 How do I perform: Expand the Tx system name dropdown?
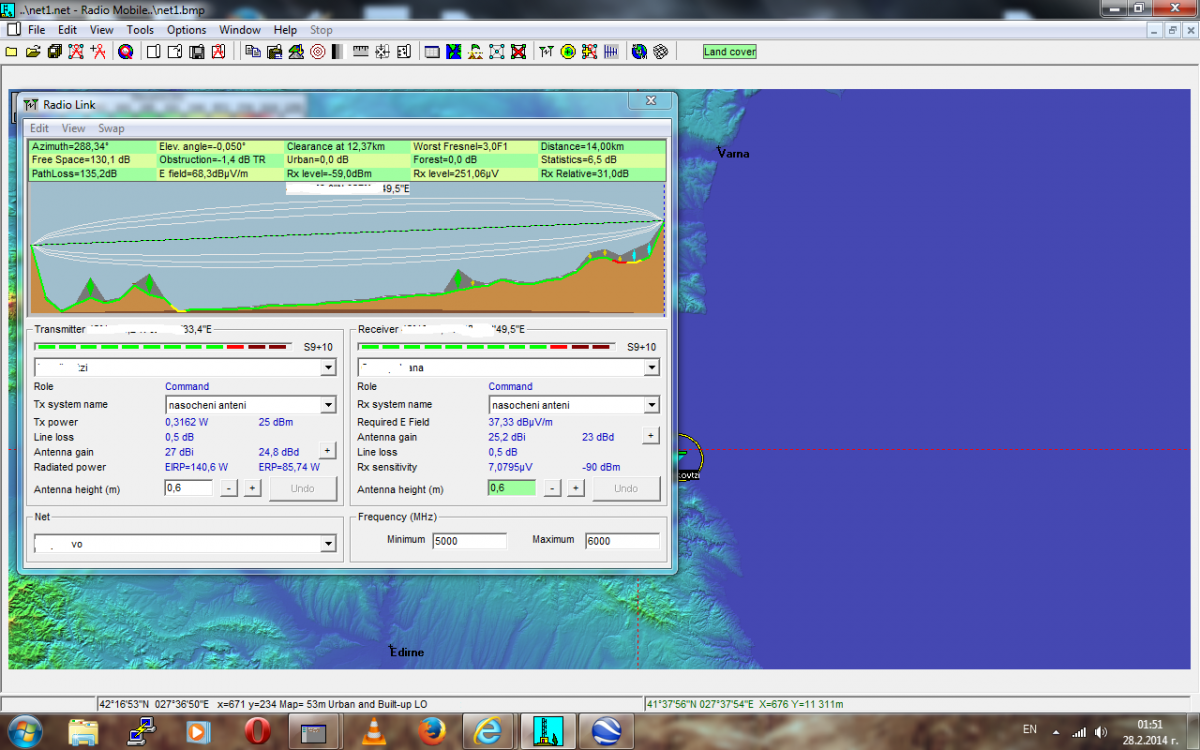tap(328, 405)
